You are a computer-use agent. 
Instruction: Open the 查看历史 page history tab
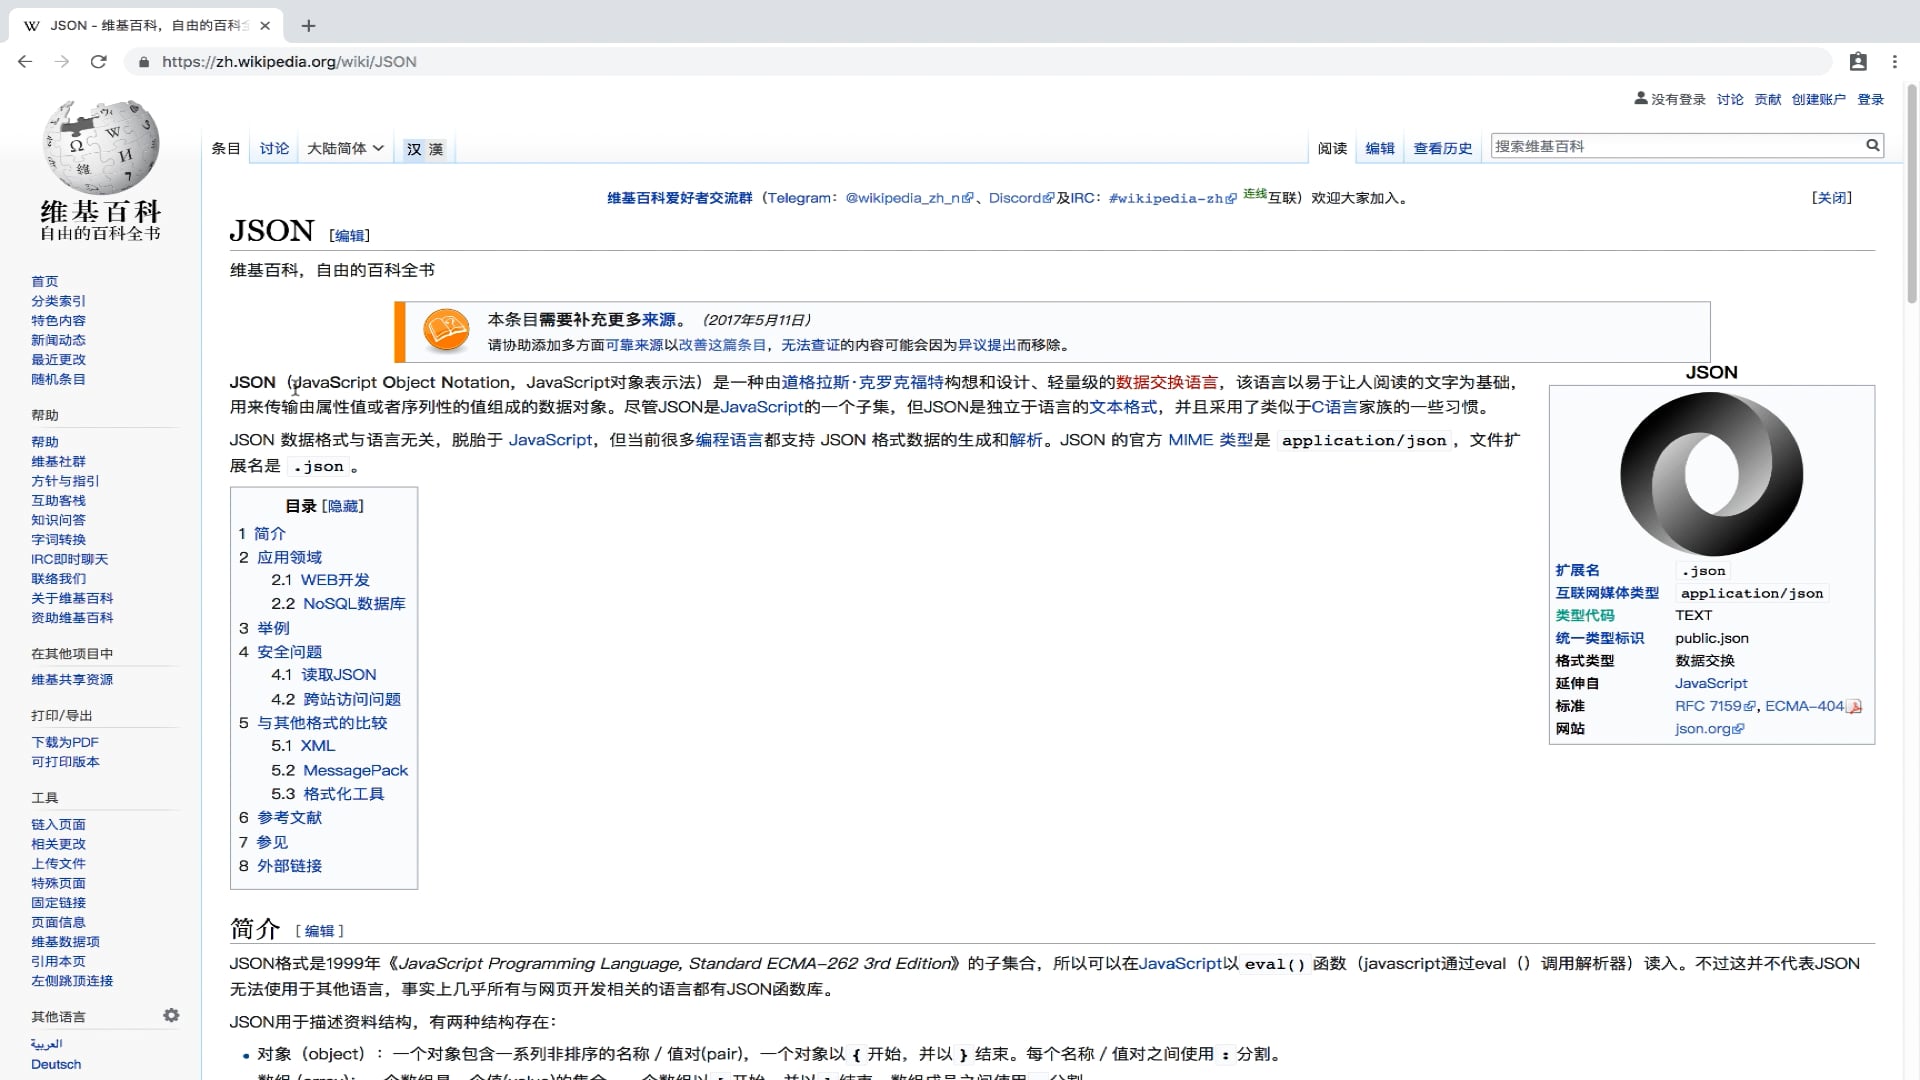[x=1442, y=148]
